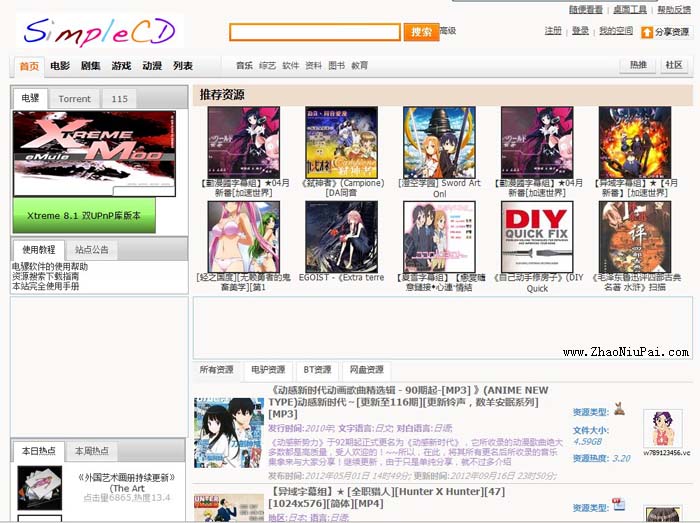Image resolution: width=700 pixels, height=523 pixels.
Task: Switch to the 本日热点 tab
Action: (x=39, y=451)
